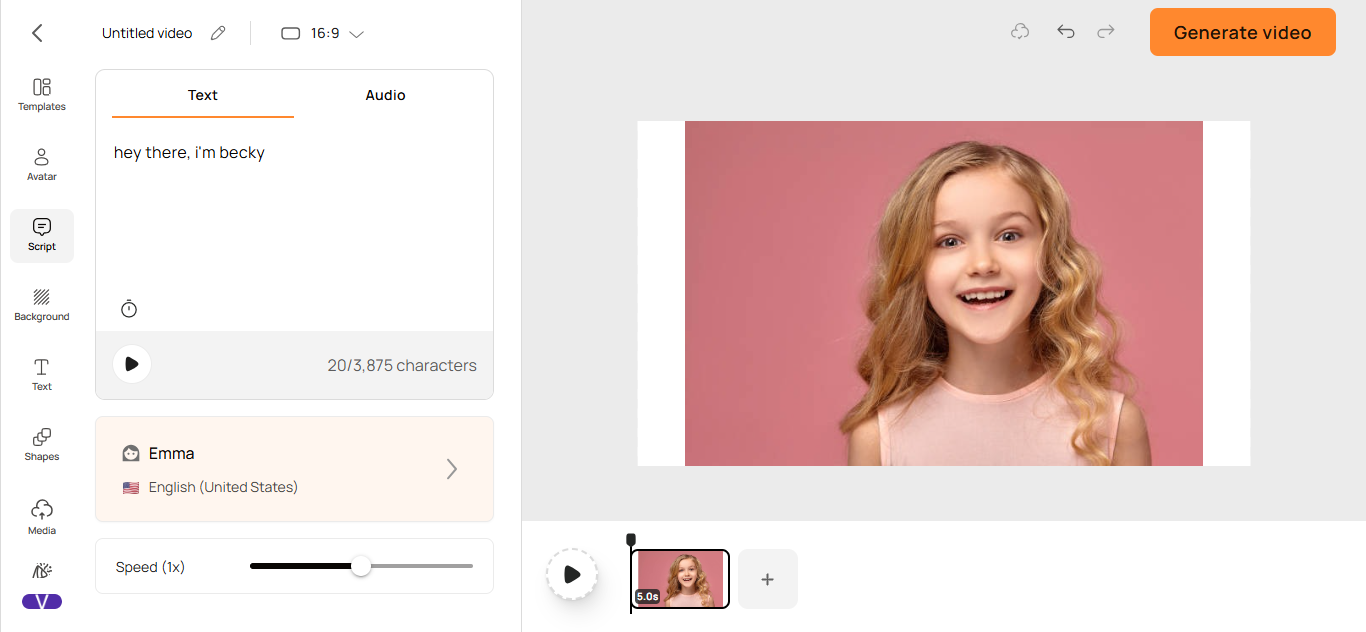Go back with the left arrow
1366x632 pixels.
tap(37, 33)
